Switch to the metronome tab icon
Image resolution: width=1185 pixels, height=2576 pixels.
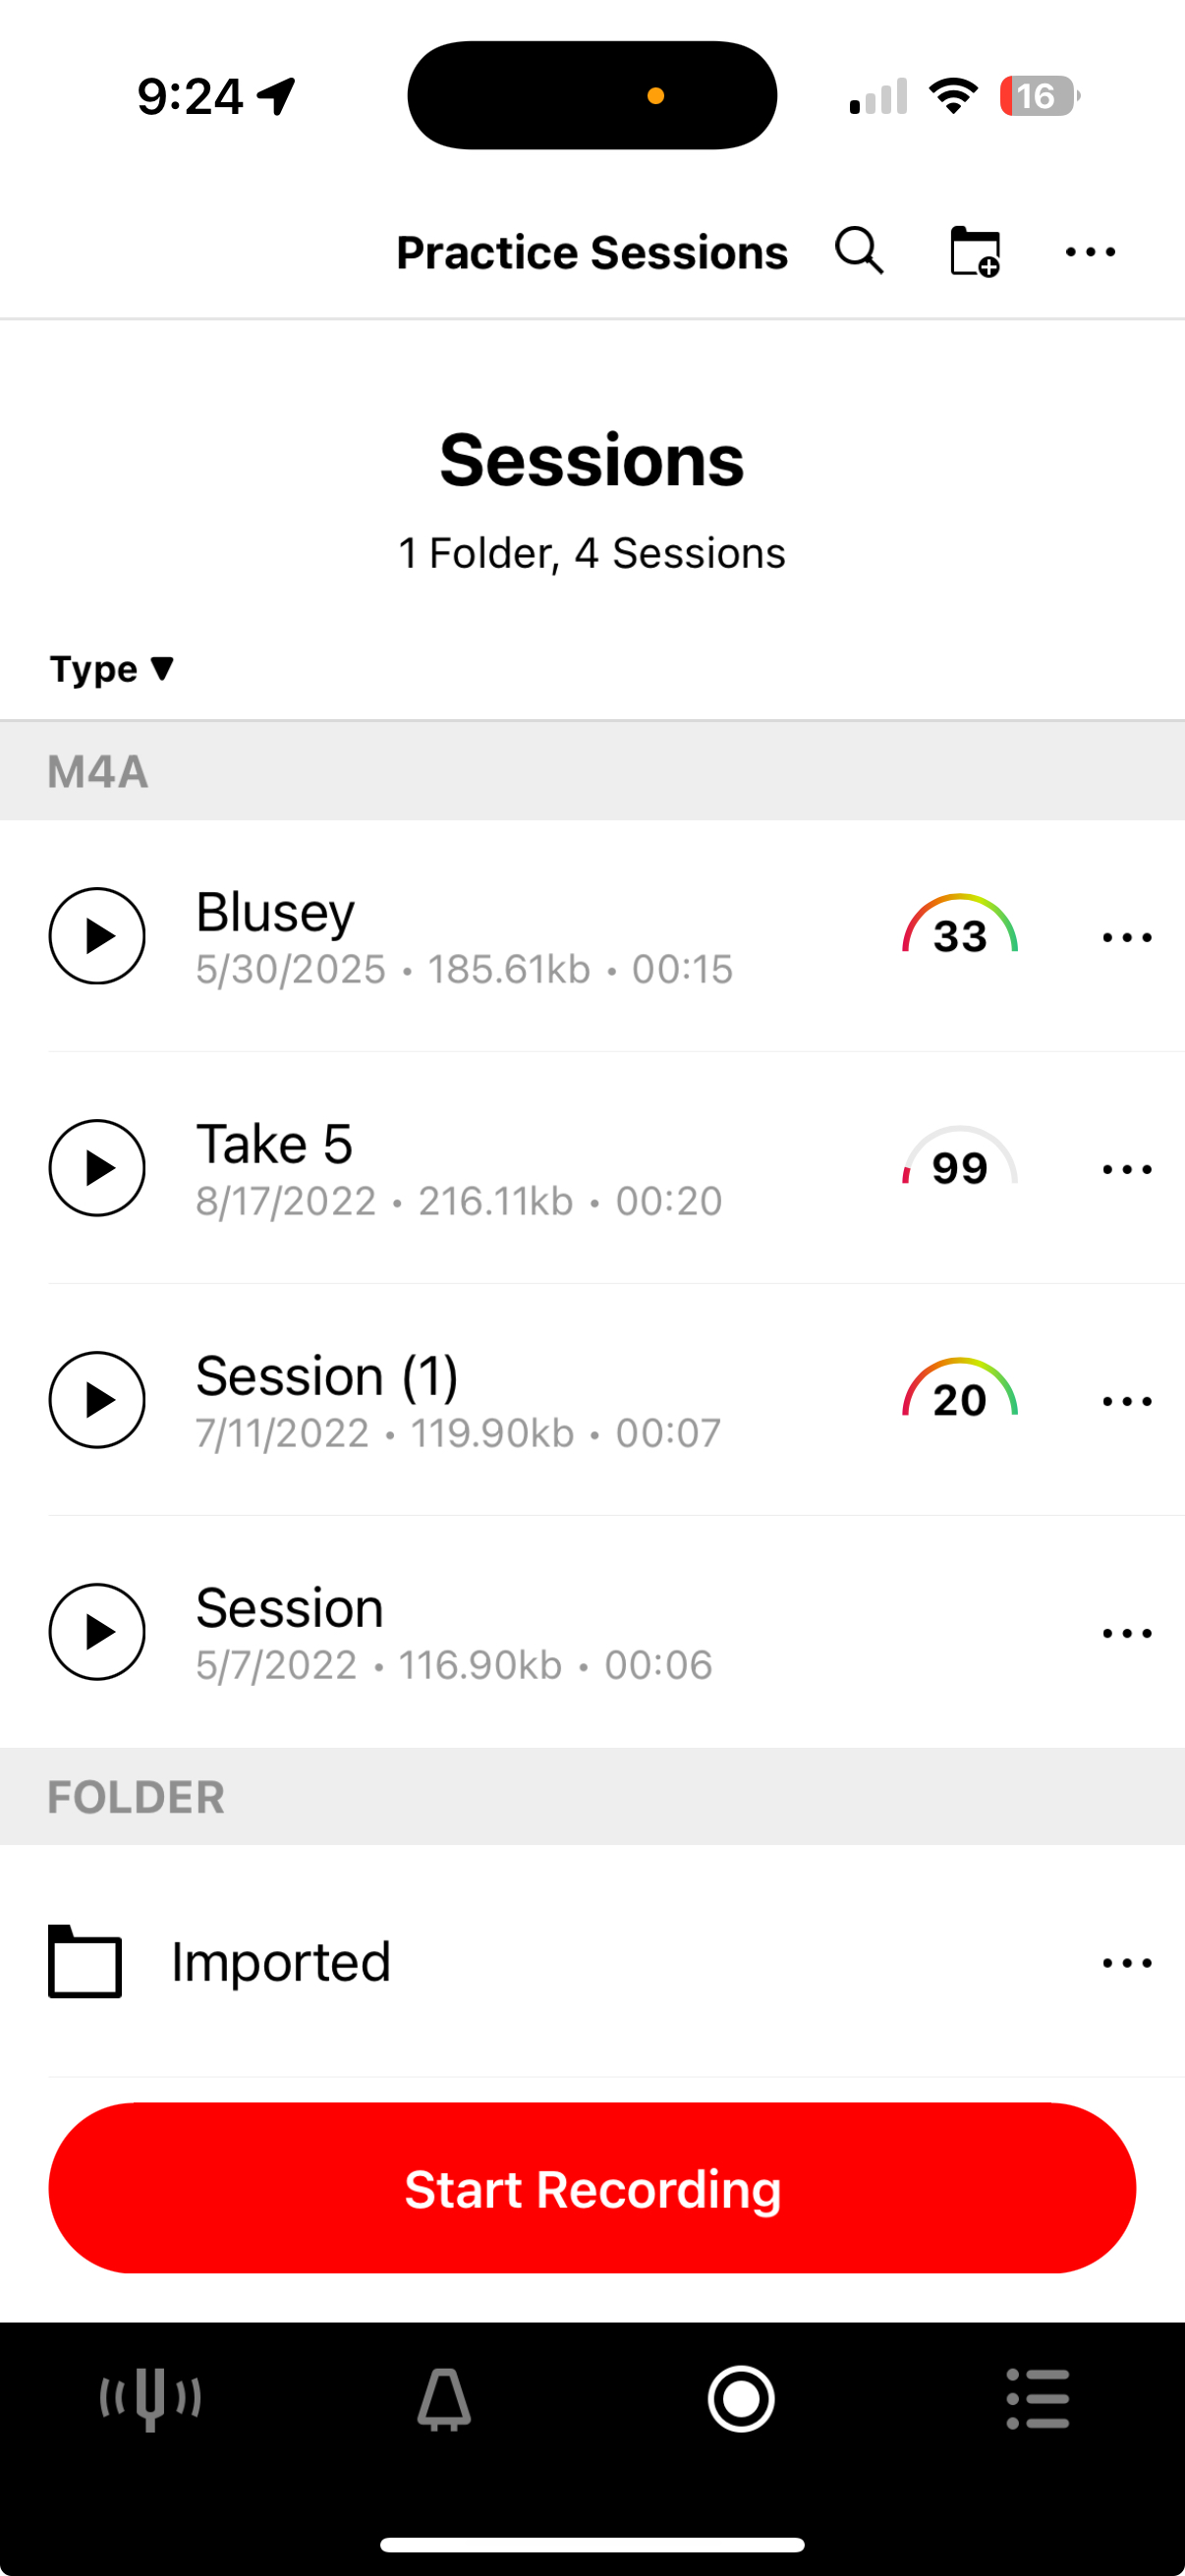pos(444,2398)
